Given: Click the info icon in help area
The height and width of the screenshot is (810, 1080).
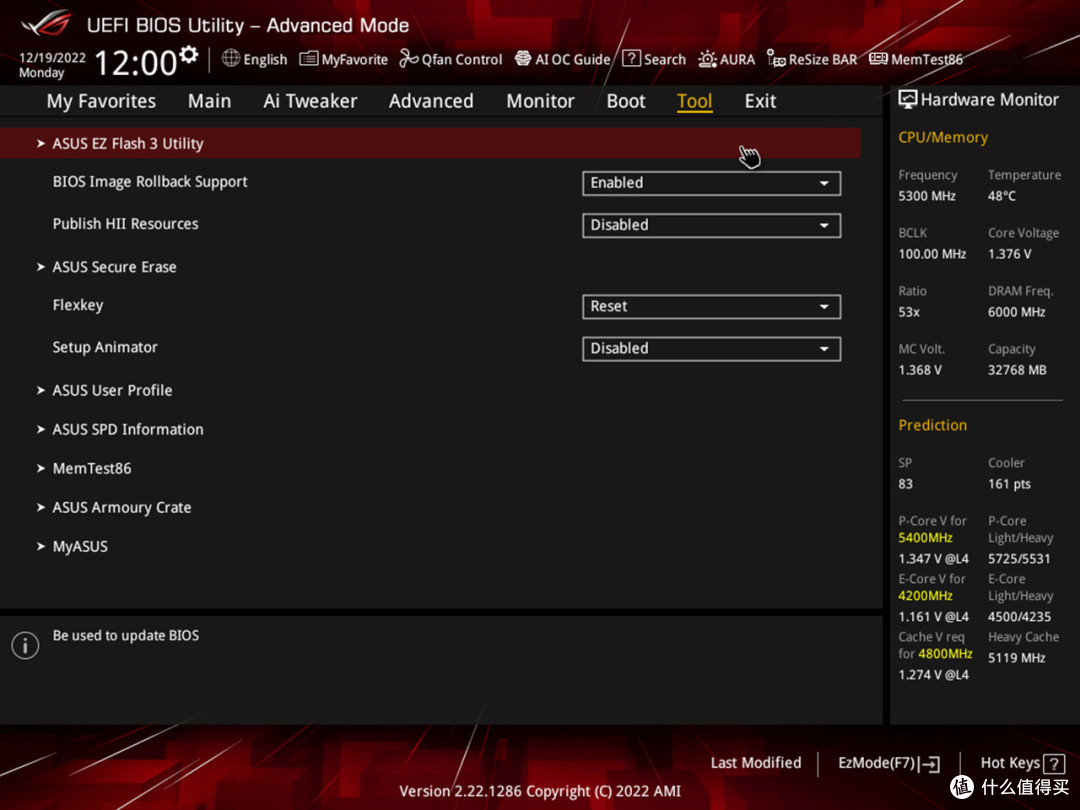Looking at the screenshot, I should click(25, 645).
